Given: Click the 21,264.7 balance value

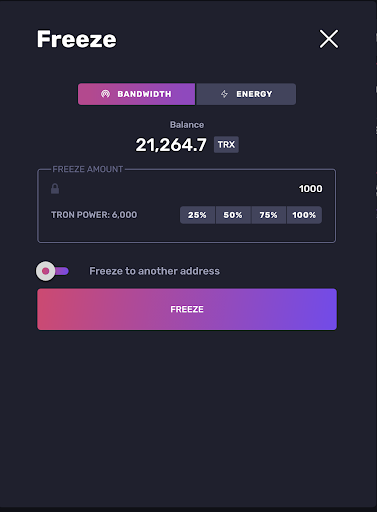Looking at the screenshot, I should [x=171, y=145].
